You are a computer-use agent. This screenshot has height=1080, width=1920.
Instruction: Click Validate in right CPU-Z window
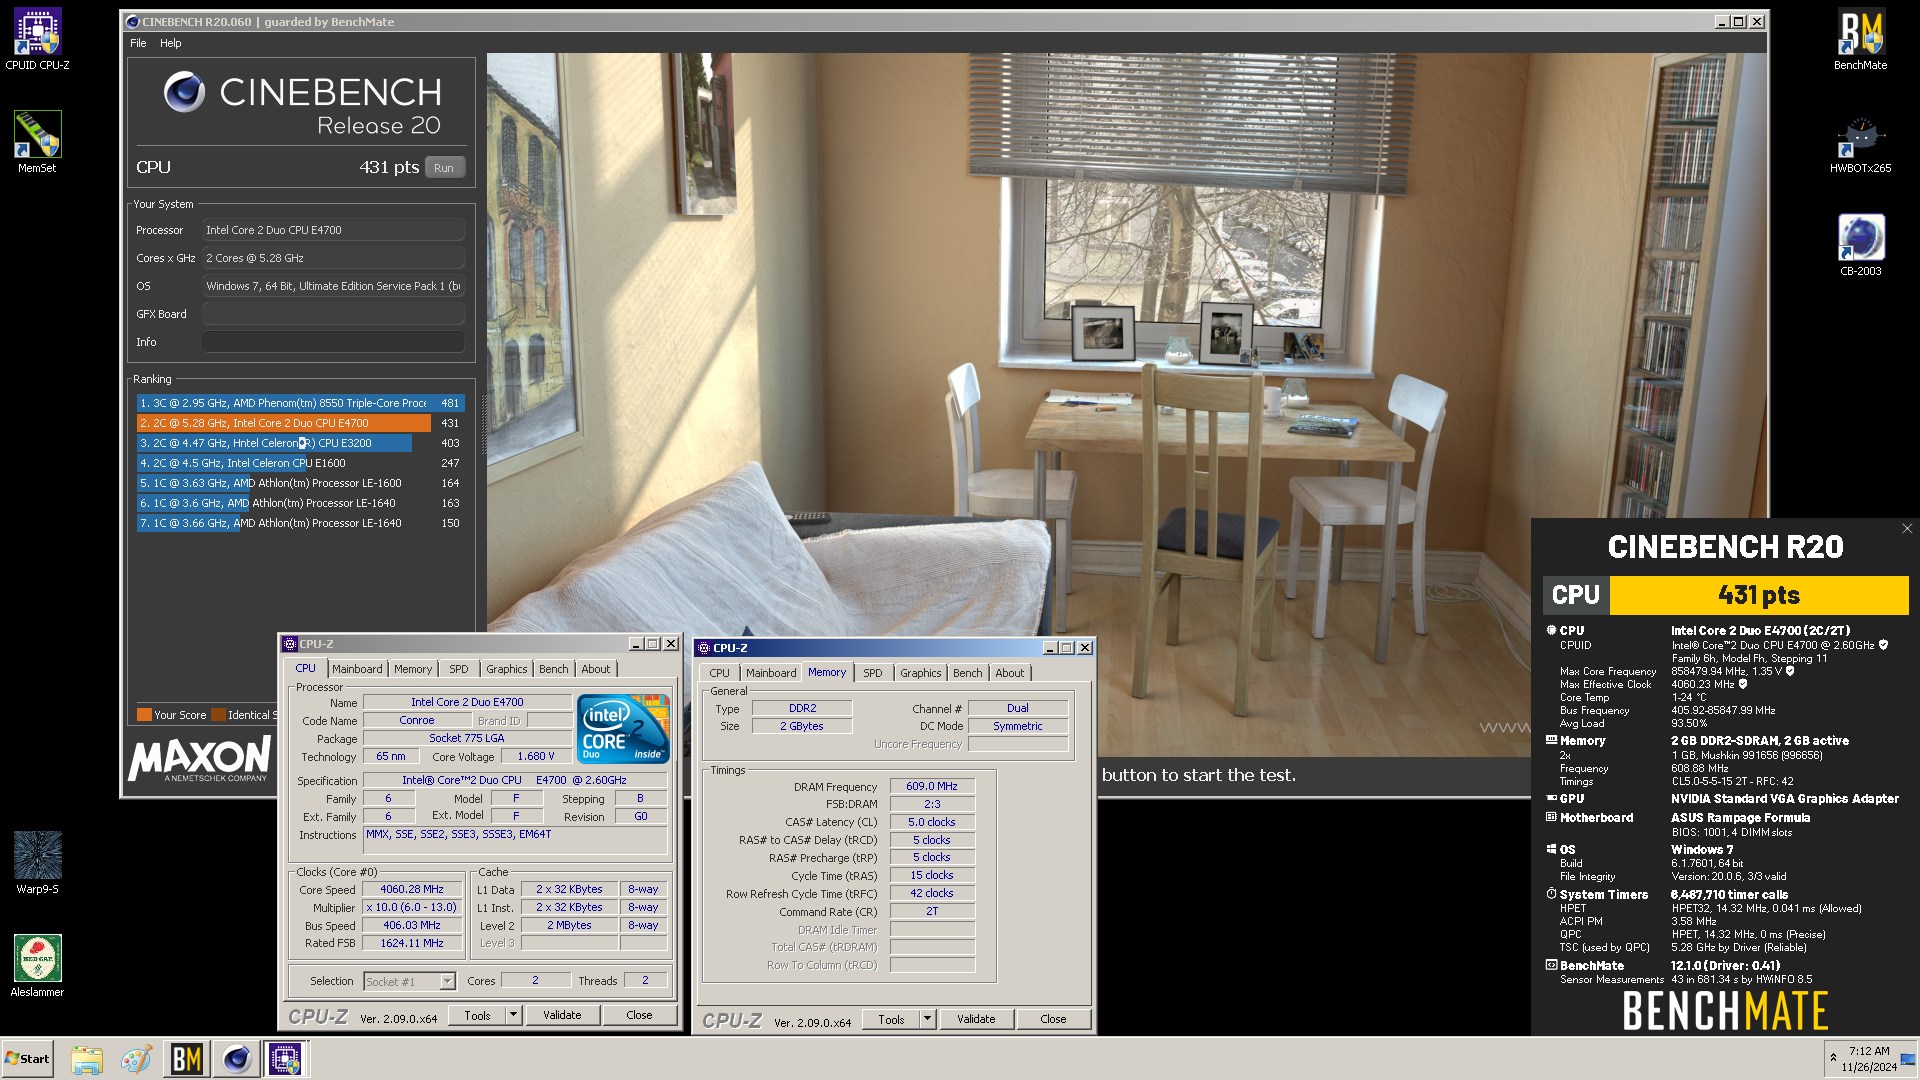(976, 1019)
